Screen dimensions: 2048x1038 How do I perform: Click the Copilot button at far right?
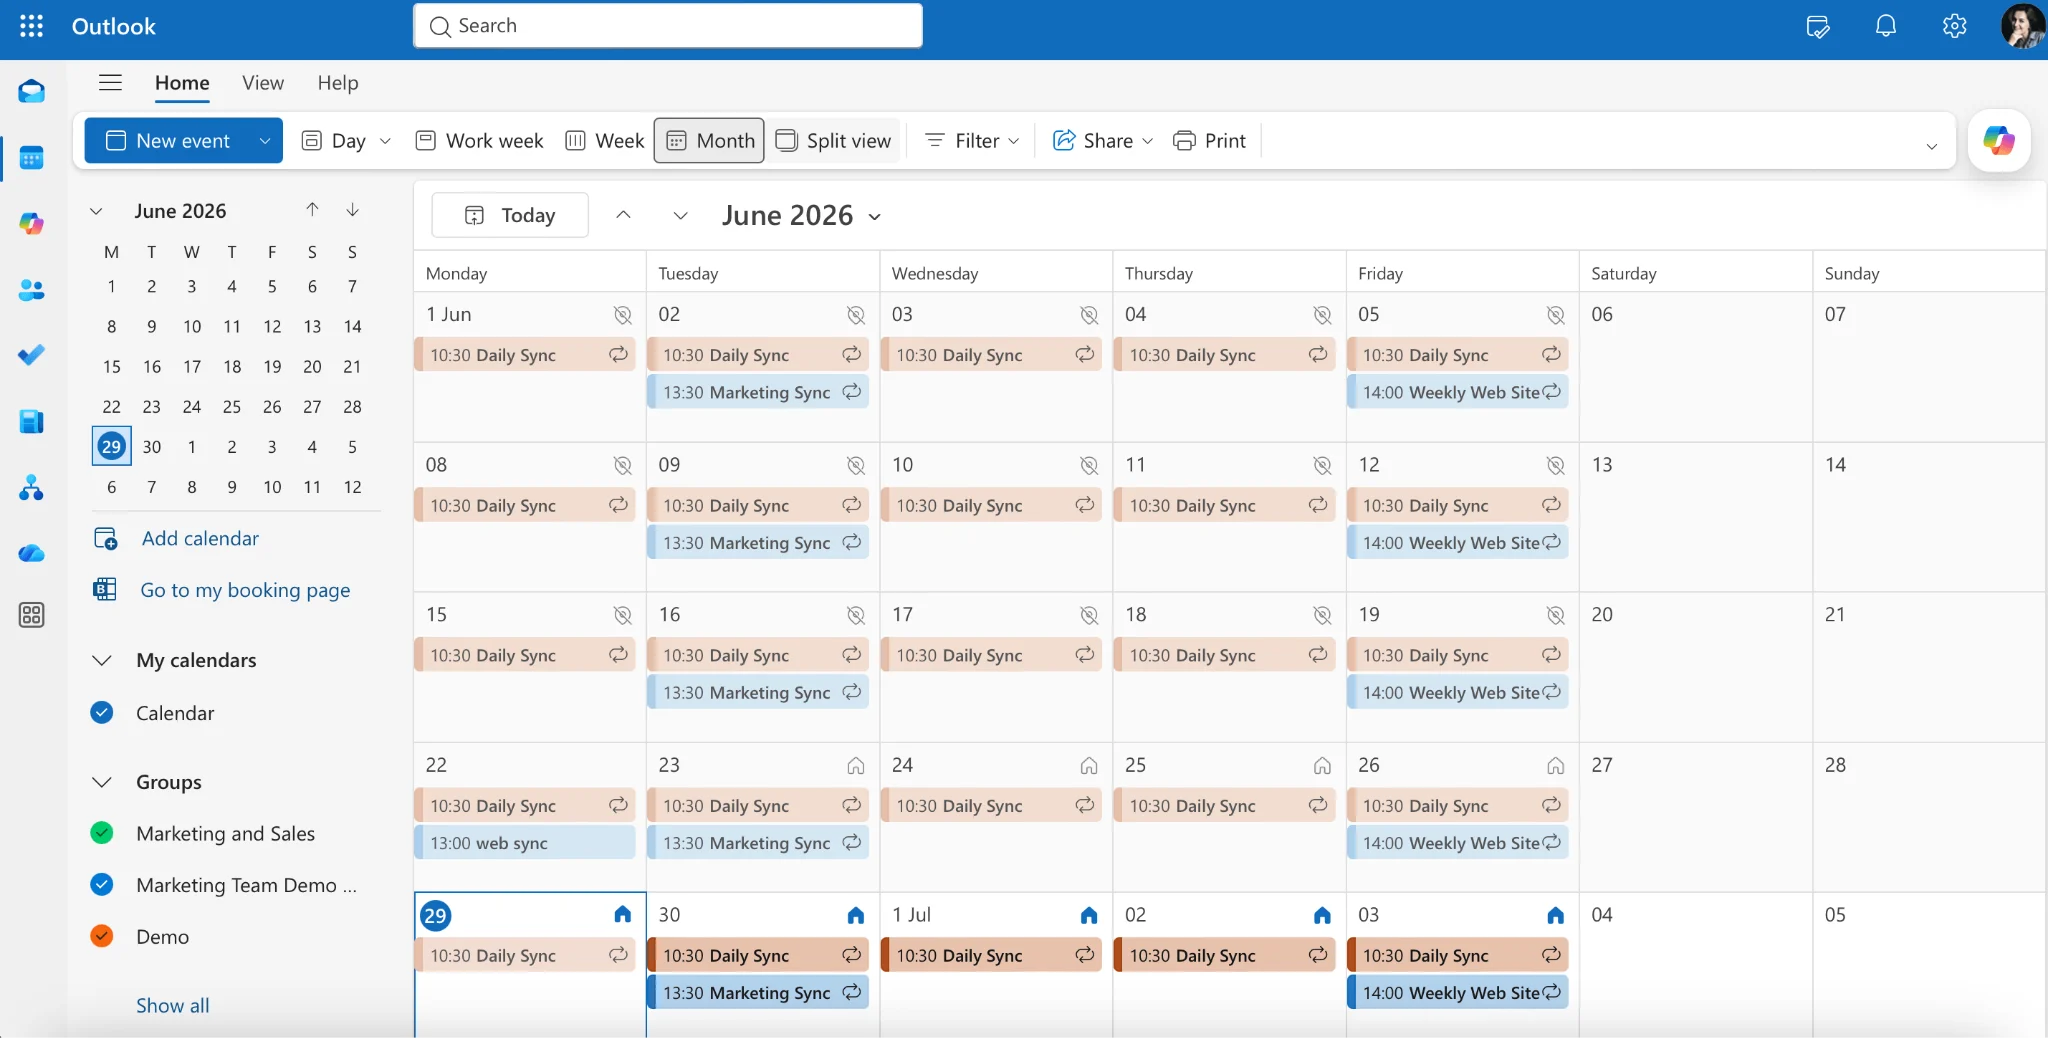tap(1998, 140)
